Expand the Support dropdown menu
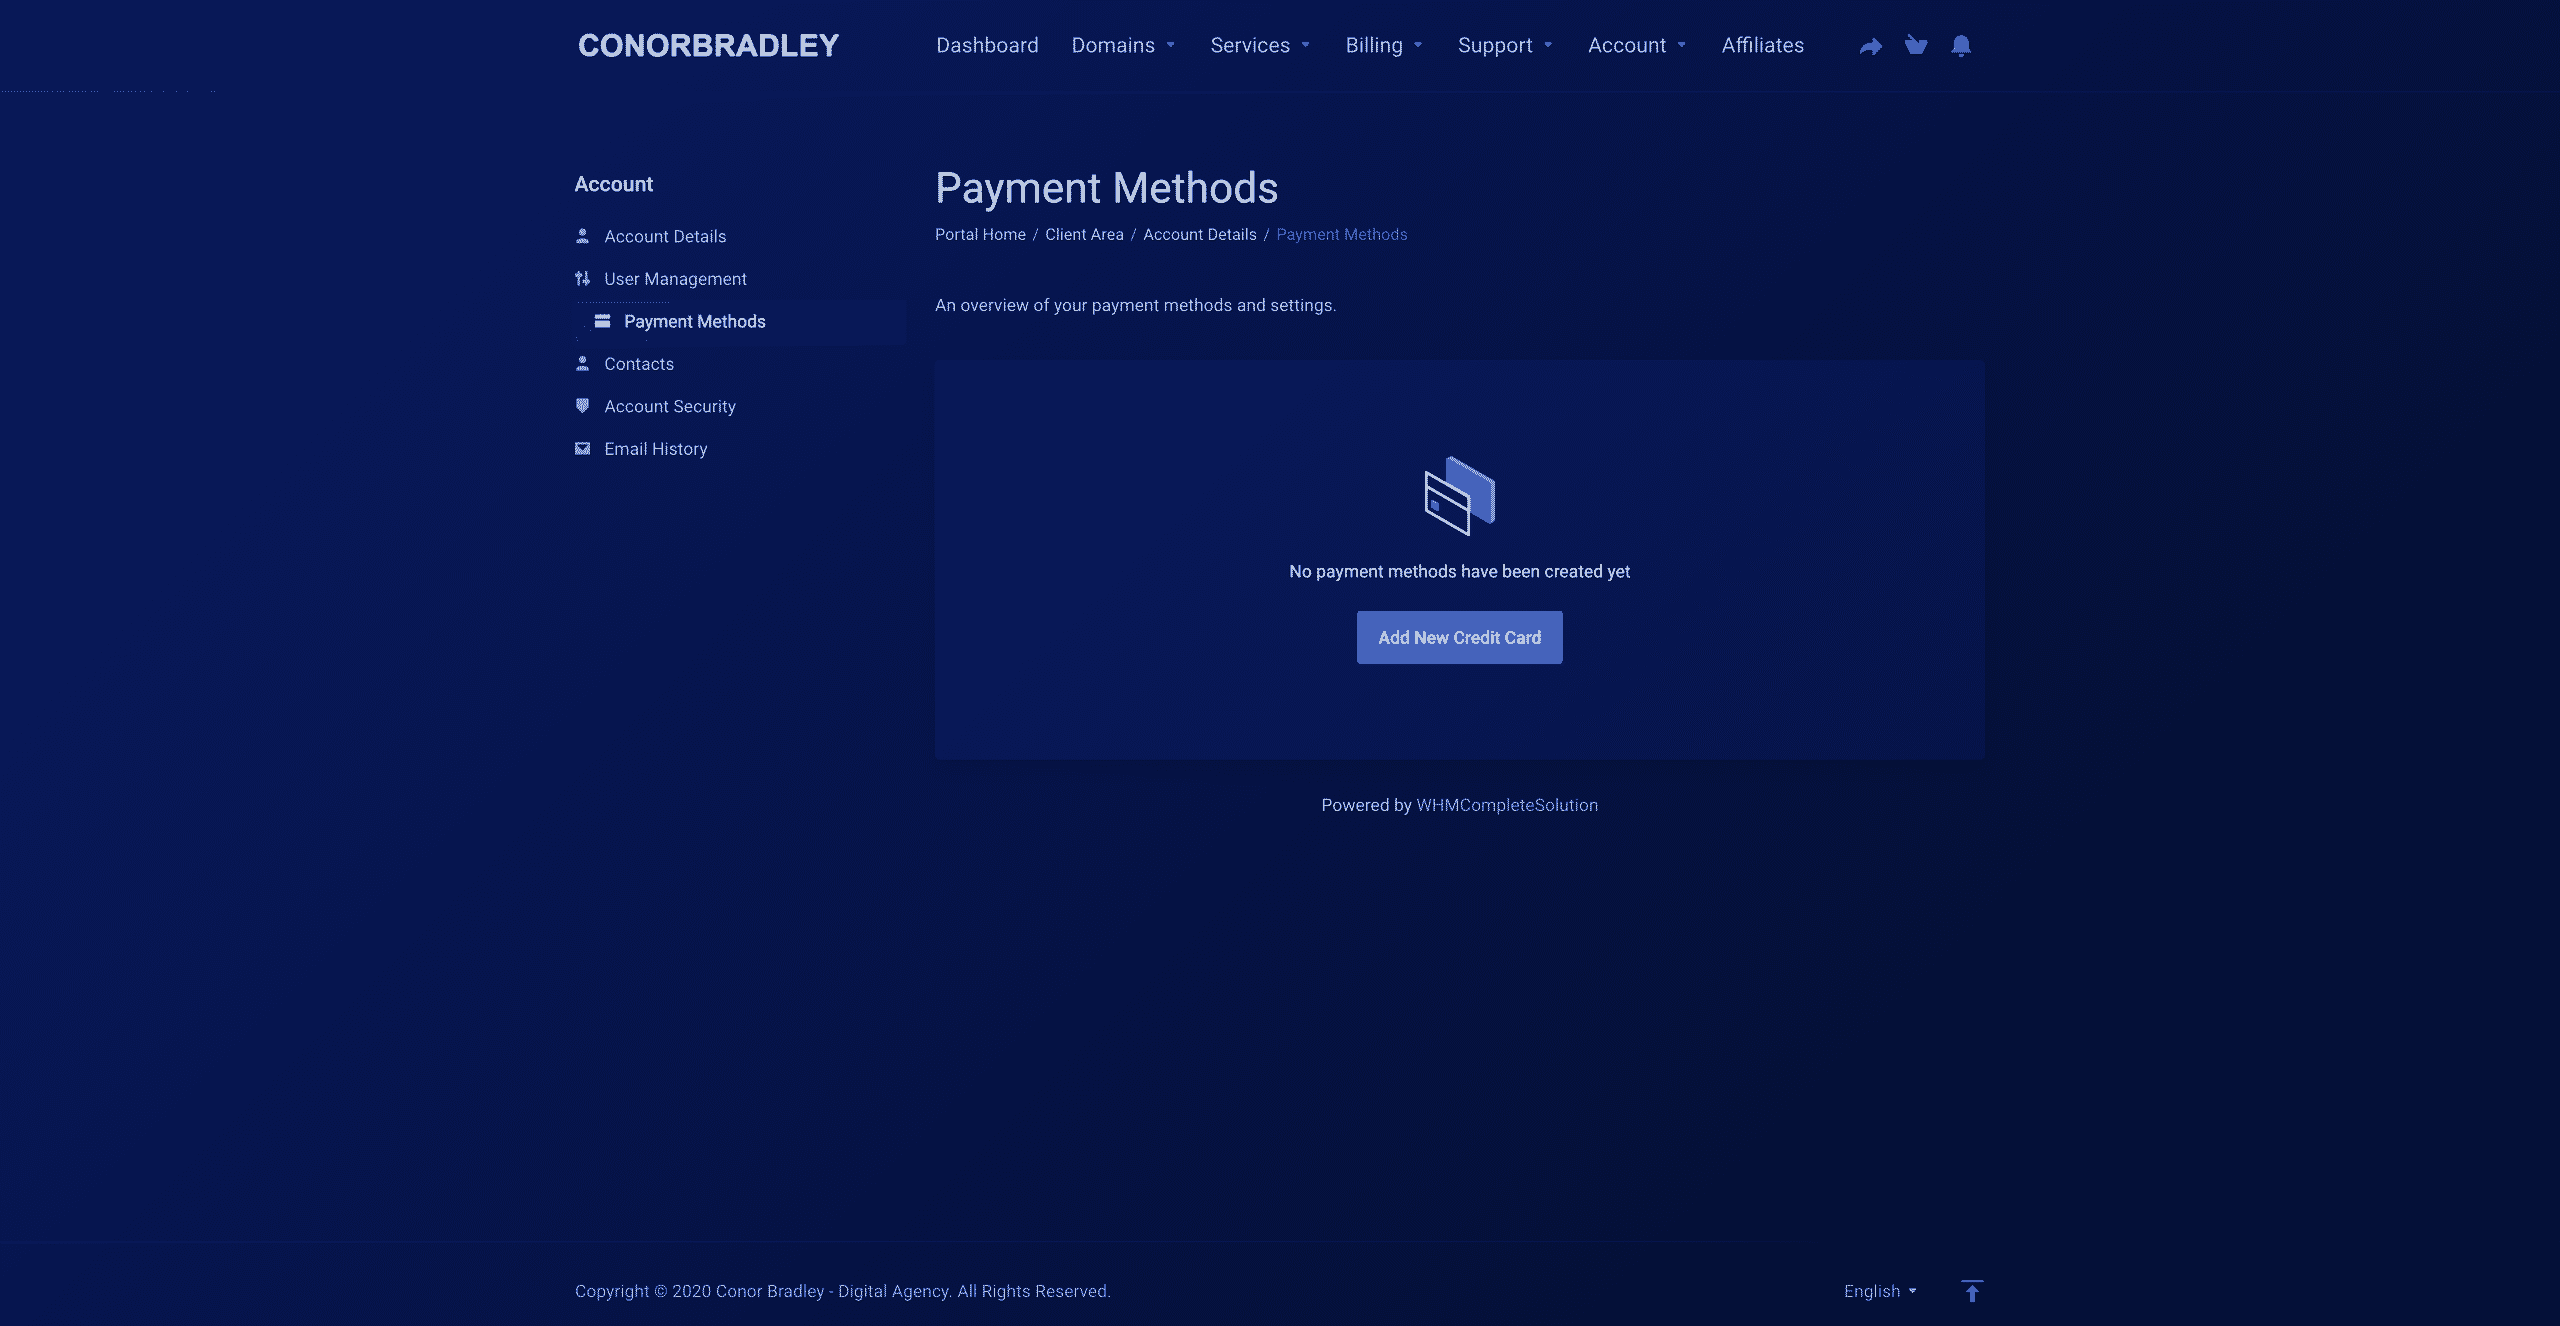This screenshot has width=2560, height=1326. tap(1505, 46)
